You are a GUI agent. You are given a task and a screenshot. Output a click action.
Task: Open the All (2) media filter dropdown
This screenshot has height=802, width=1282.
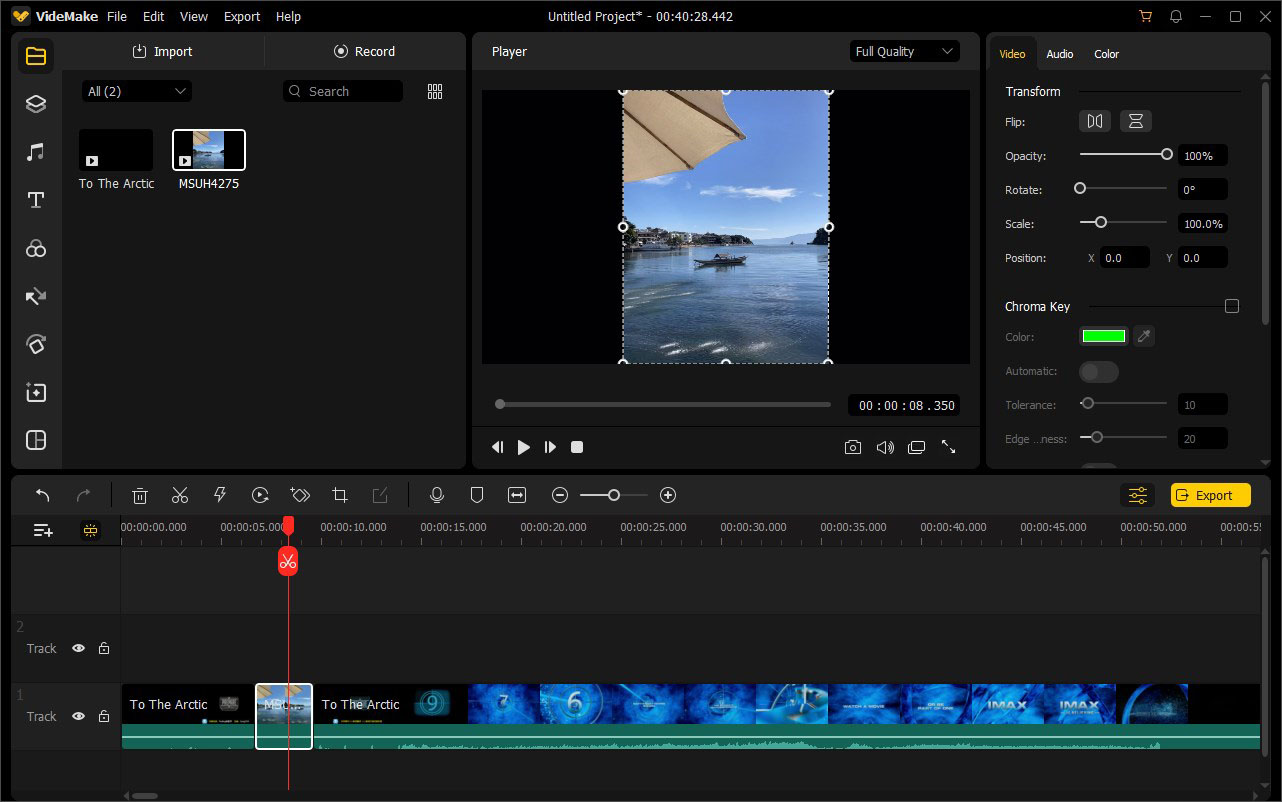[136, 90]
